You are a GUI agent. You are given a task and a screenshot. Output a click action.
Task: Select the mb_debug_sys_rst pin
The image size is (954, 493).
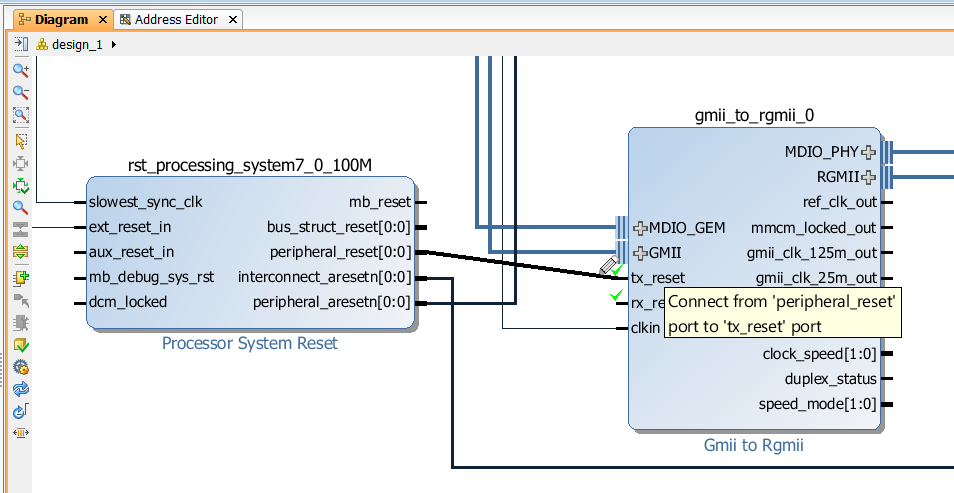coord(151,278)
